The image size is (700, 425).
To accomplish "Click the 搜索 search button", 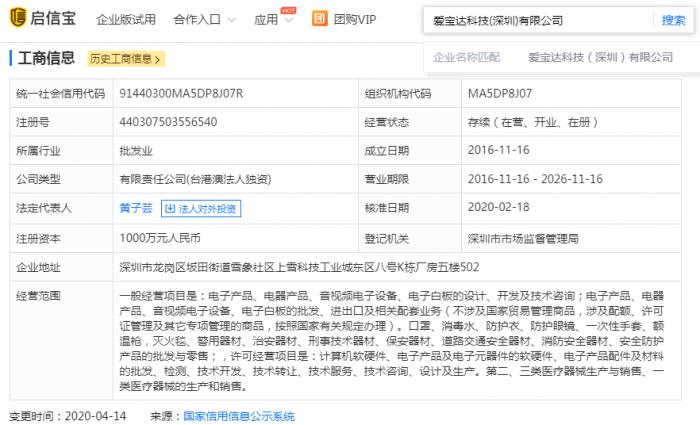I will [673, 20].
